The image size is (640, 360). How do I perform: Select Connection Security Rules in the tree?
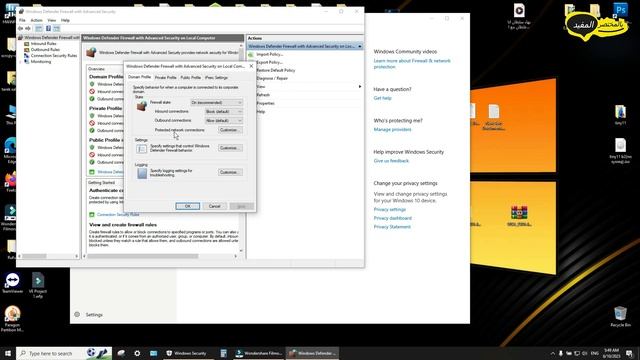click(x=53, y=56)
